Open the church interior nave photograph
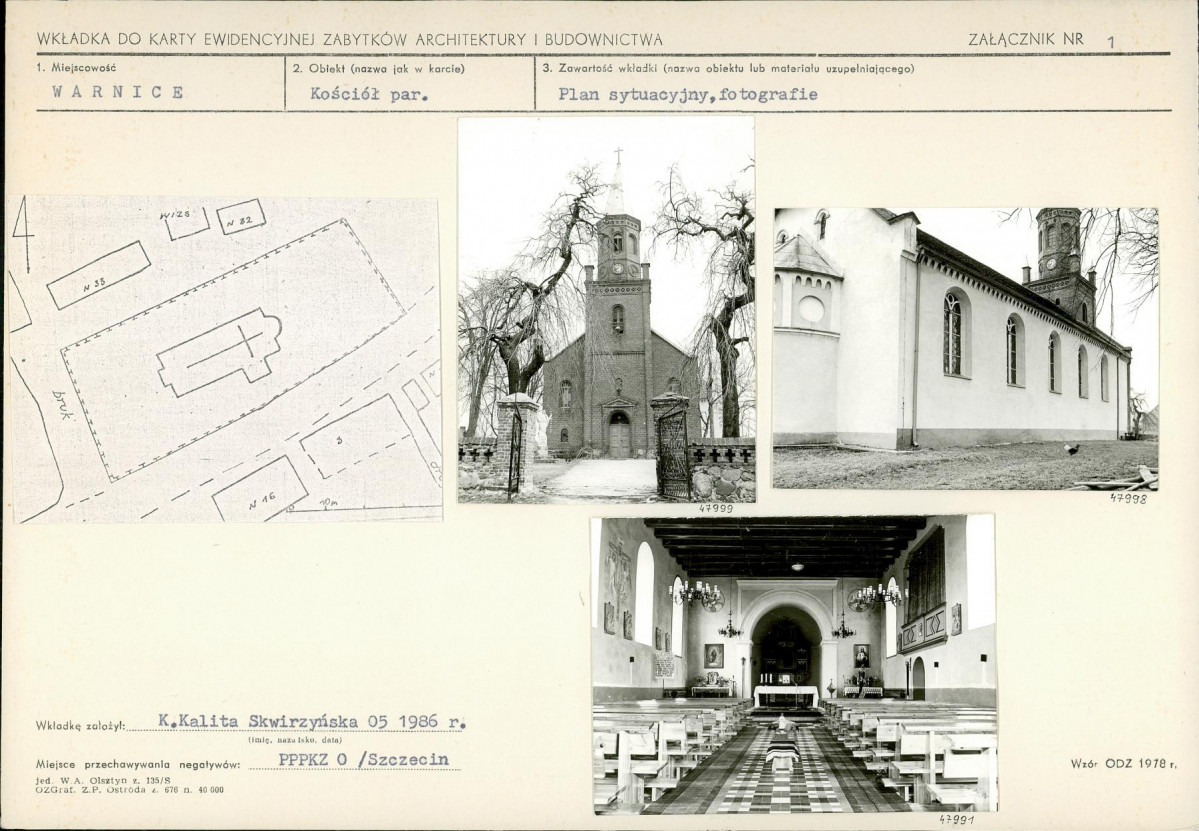 794,664
